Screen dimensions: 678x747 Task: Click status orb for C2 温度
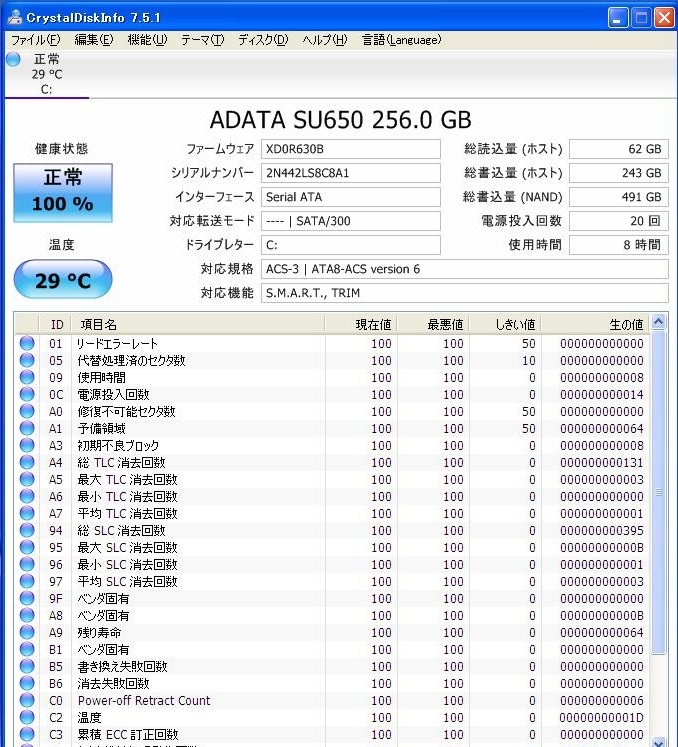pos(27,717)
